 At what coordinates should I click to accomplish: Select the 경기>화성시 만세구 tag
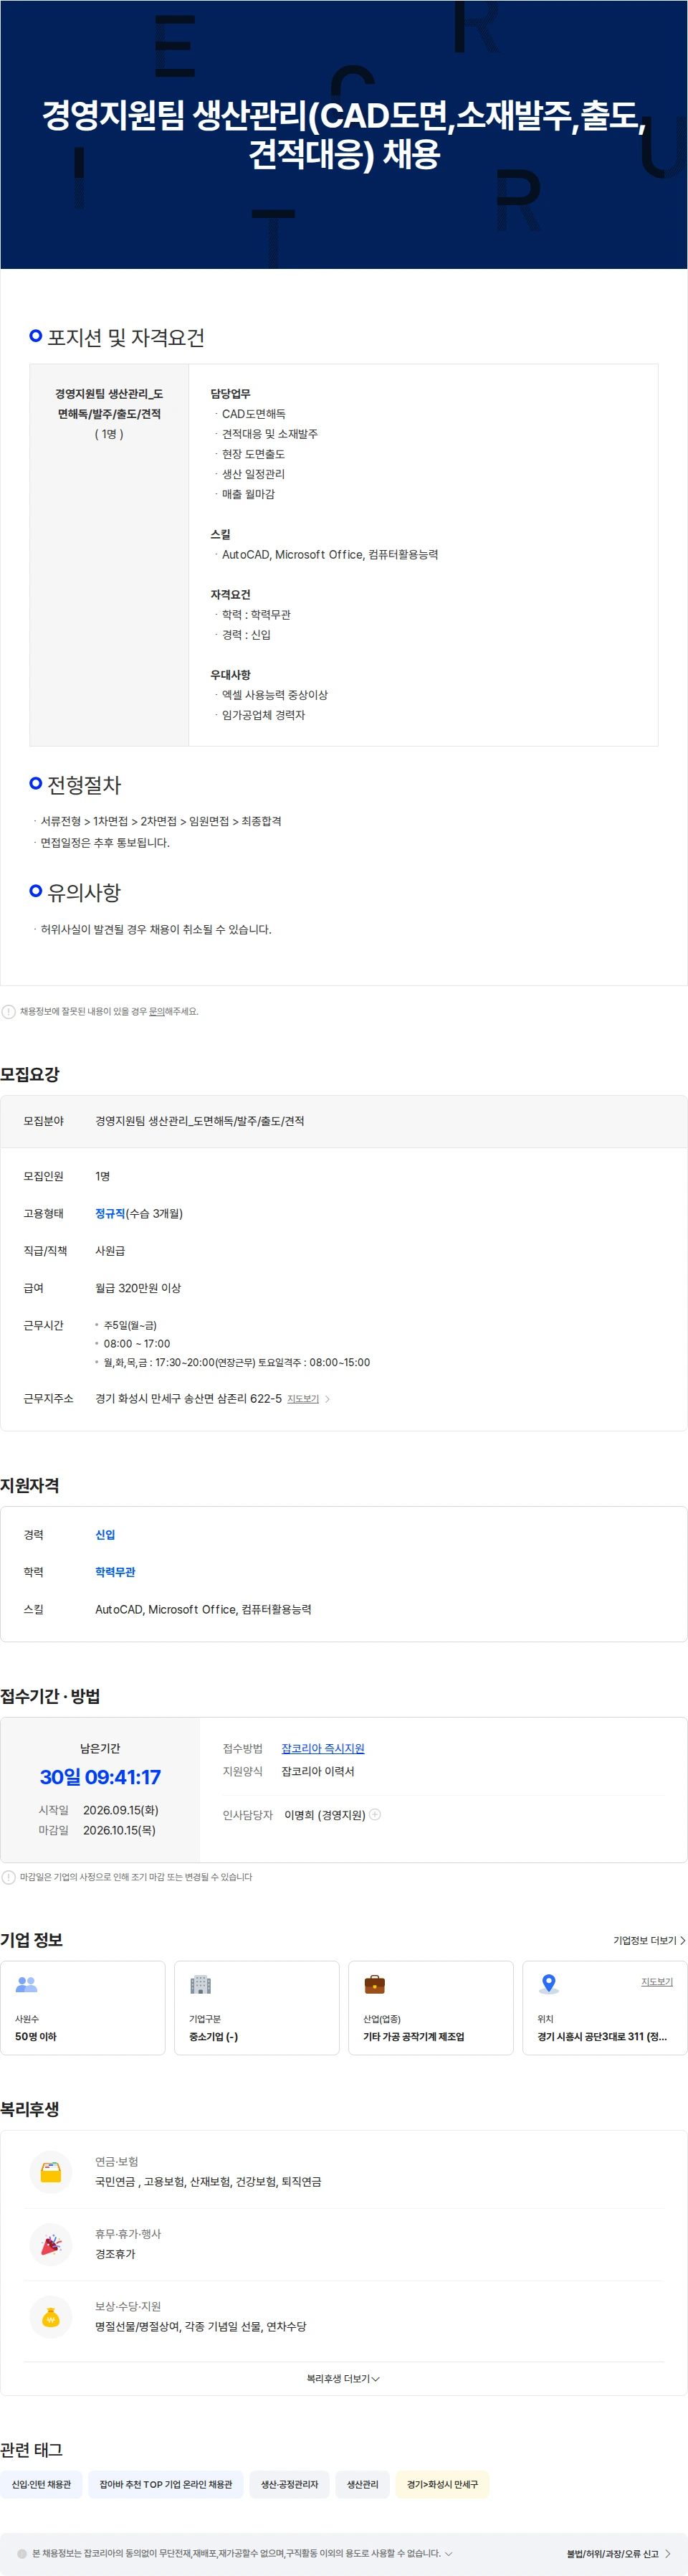[442, 2484]
